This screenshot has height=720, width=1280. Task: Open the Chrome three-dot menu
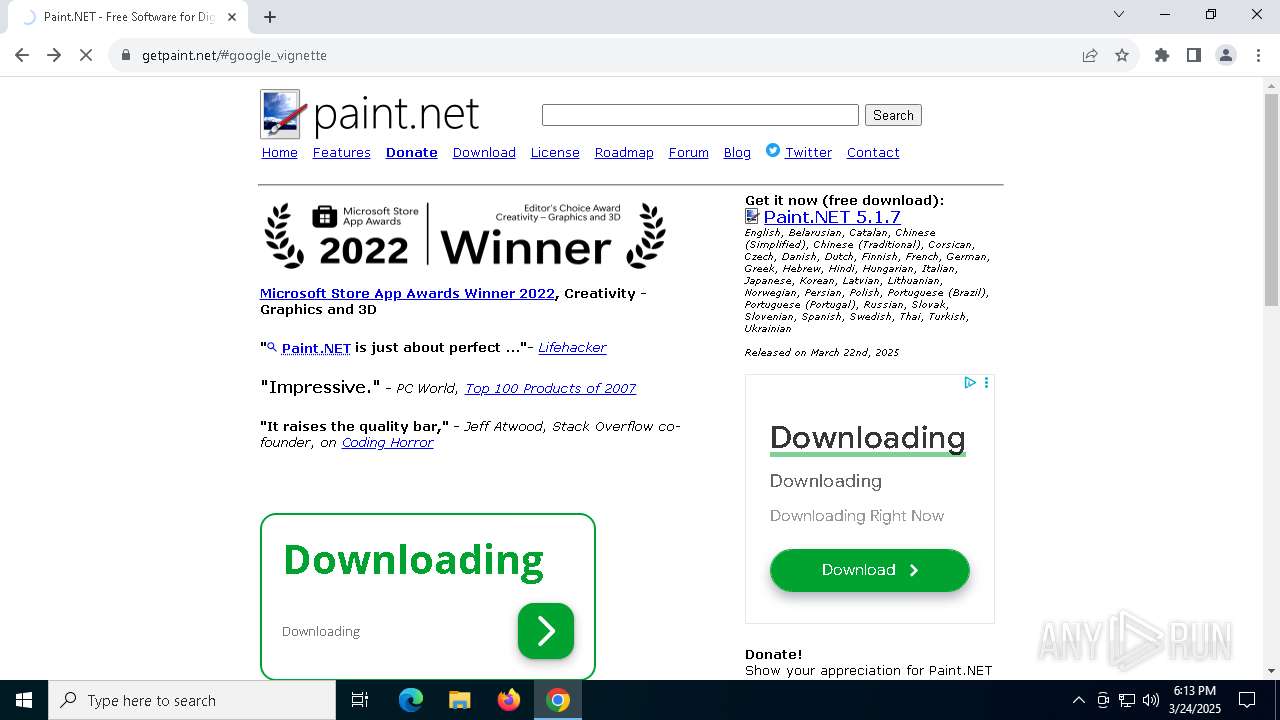[1258, 55]
